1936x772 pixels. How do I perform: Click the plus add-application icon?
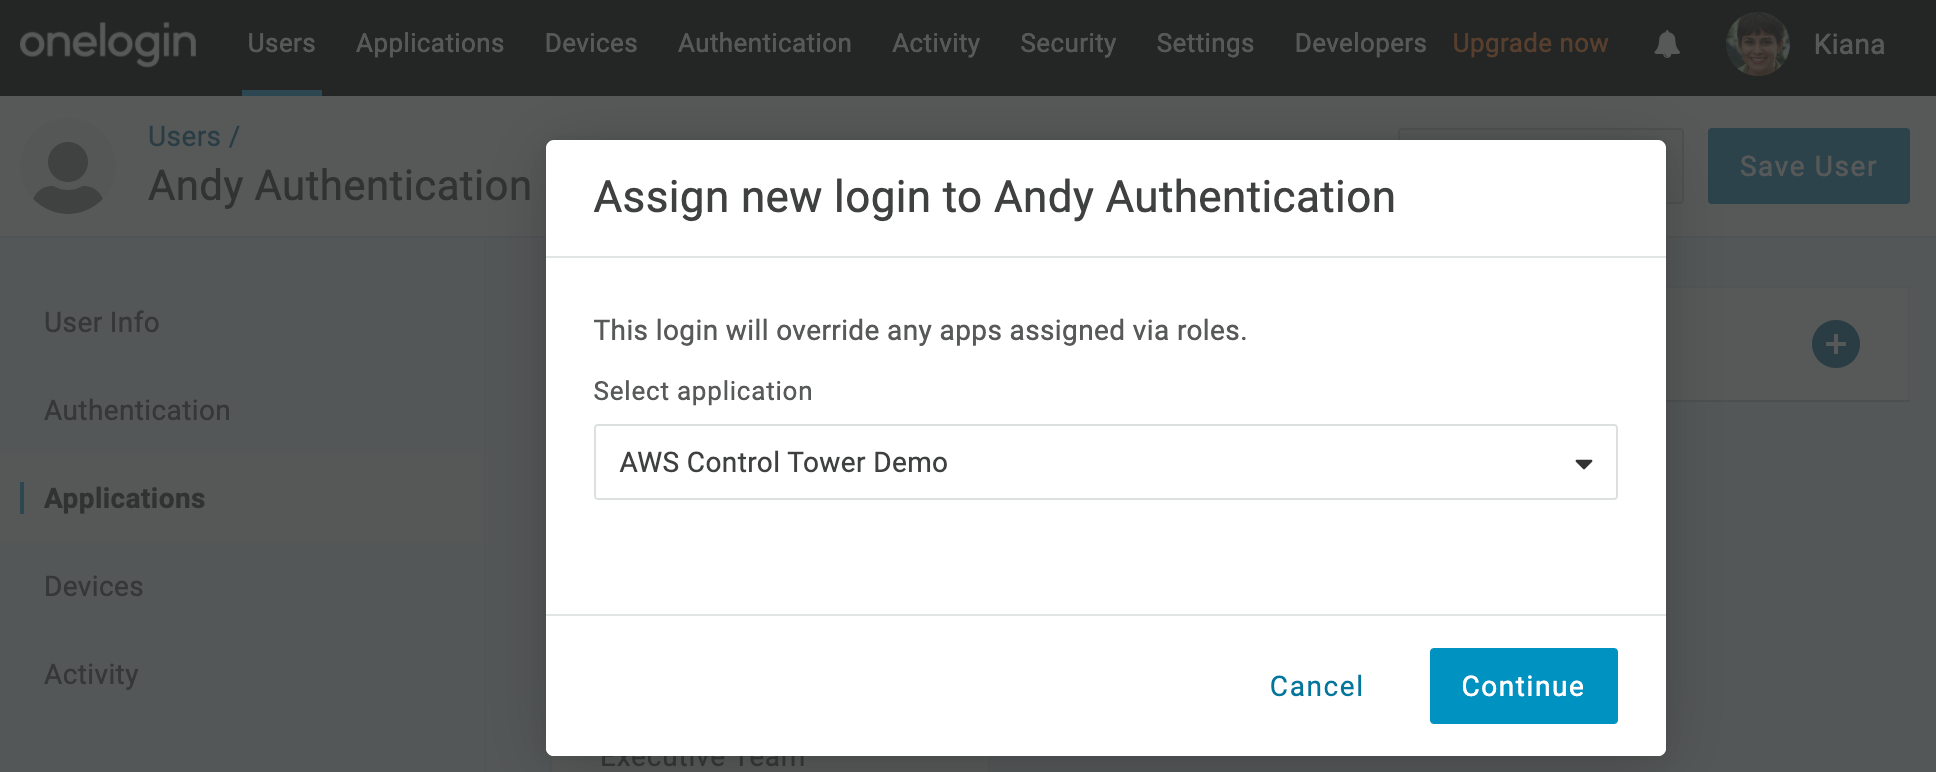pos(1835,344)
